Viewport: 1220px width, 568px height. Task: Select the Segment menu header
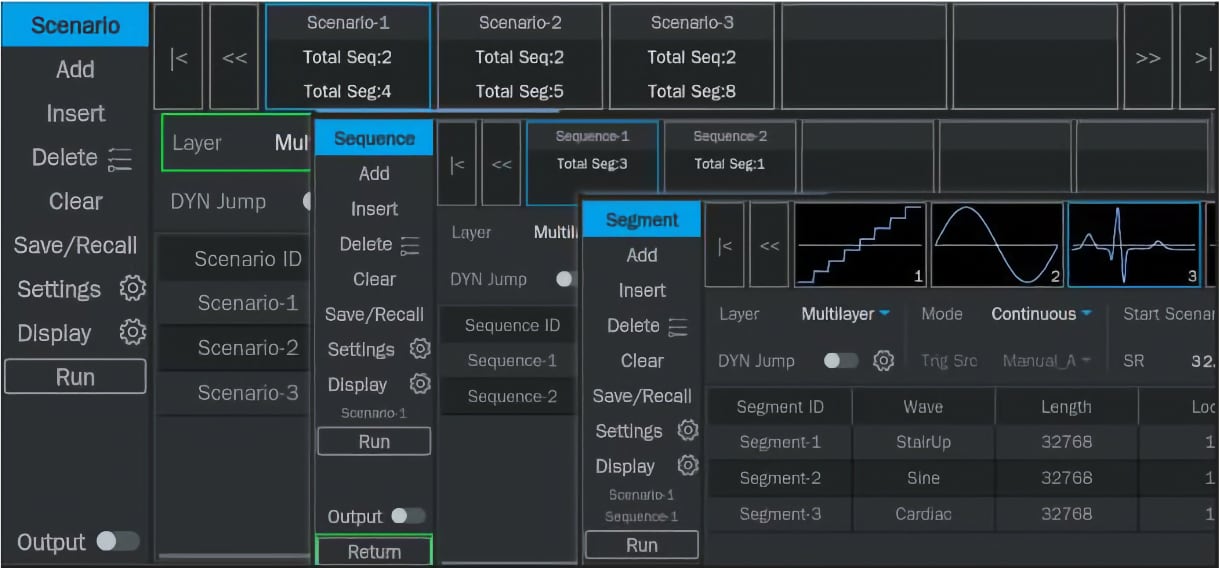point(642,220)
